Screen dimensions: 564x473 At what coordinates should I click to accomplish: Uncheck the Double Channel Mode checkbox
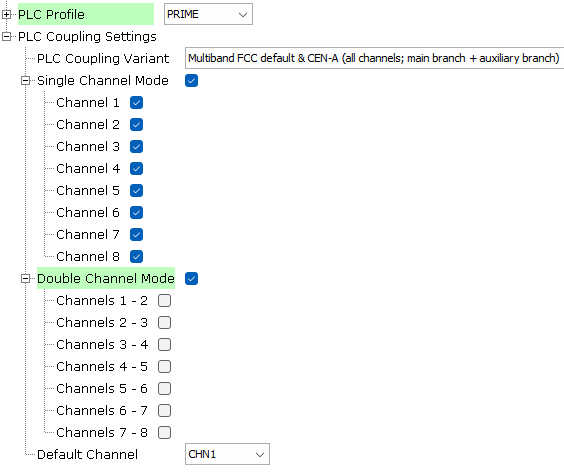click(x=191, y=278)
